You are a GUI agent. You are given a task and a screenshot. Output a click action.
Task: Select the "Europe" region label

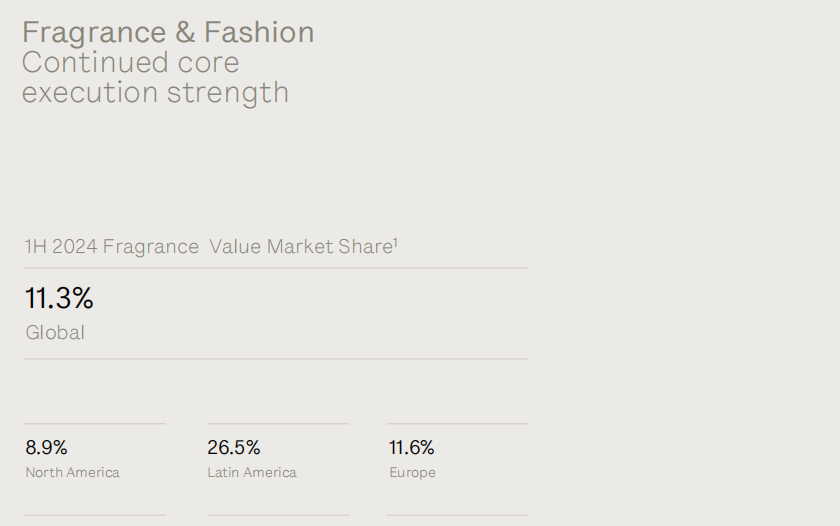(x=412, y=473)
